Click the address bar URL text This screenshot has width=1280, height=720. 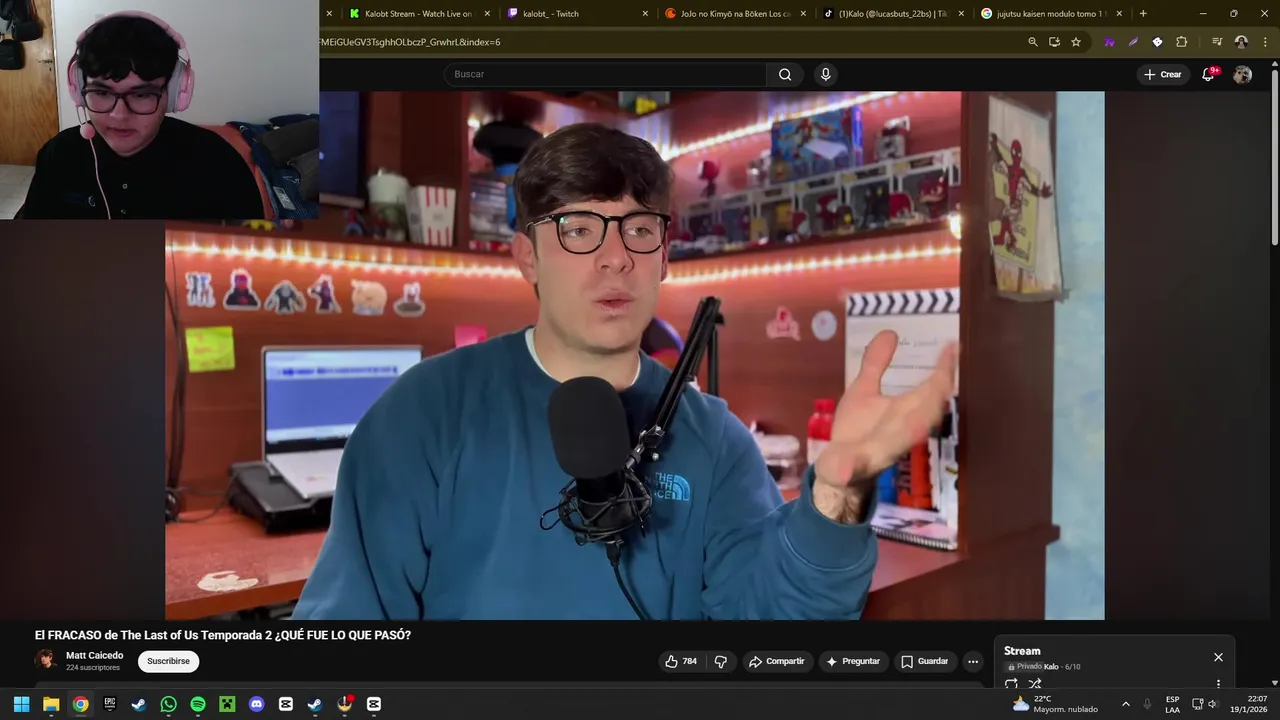tap(410, 42)
